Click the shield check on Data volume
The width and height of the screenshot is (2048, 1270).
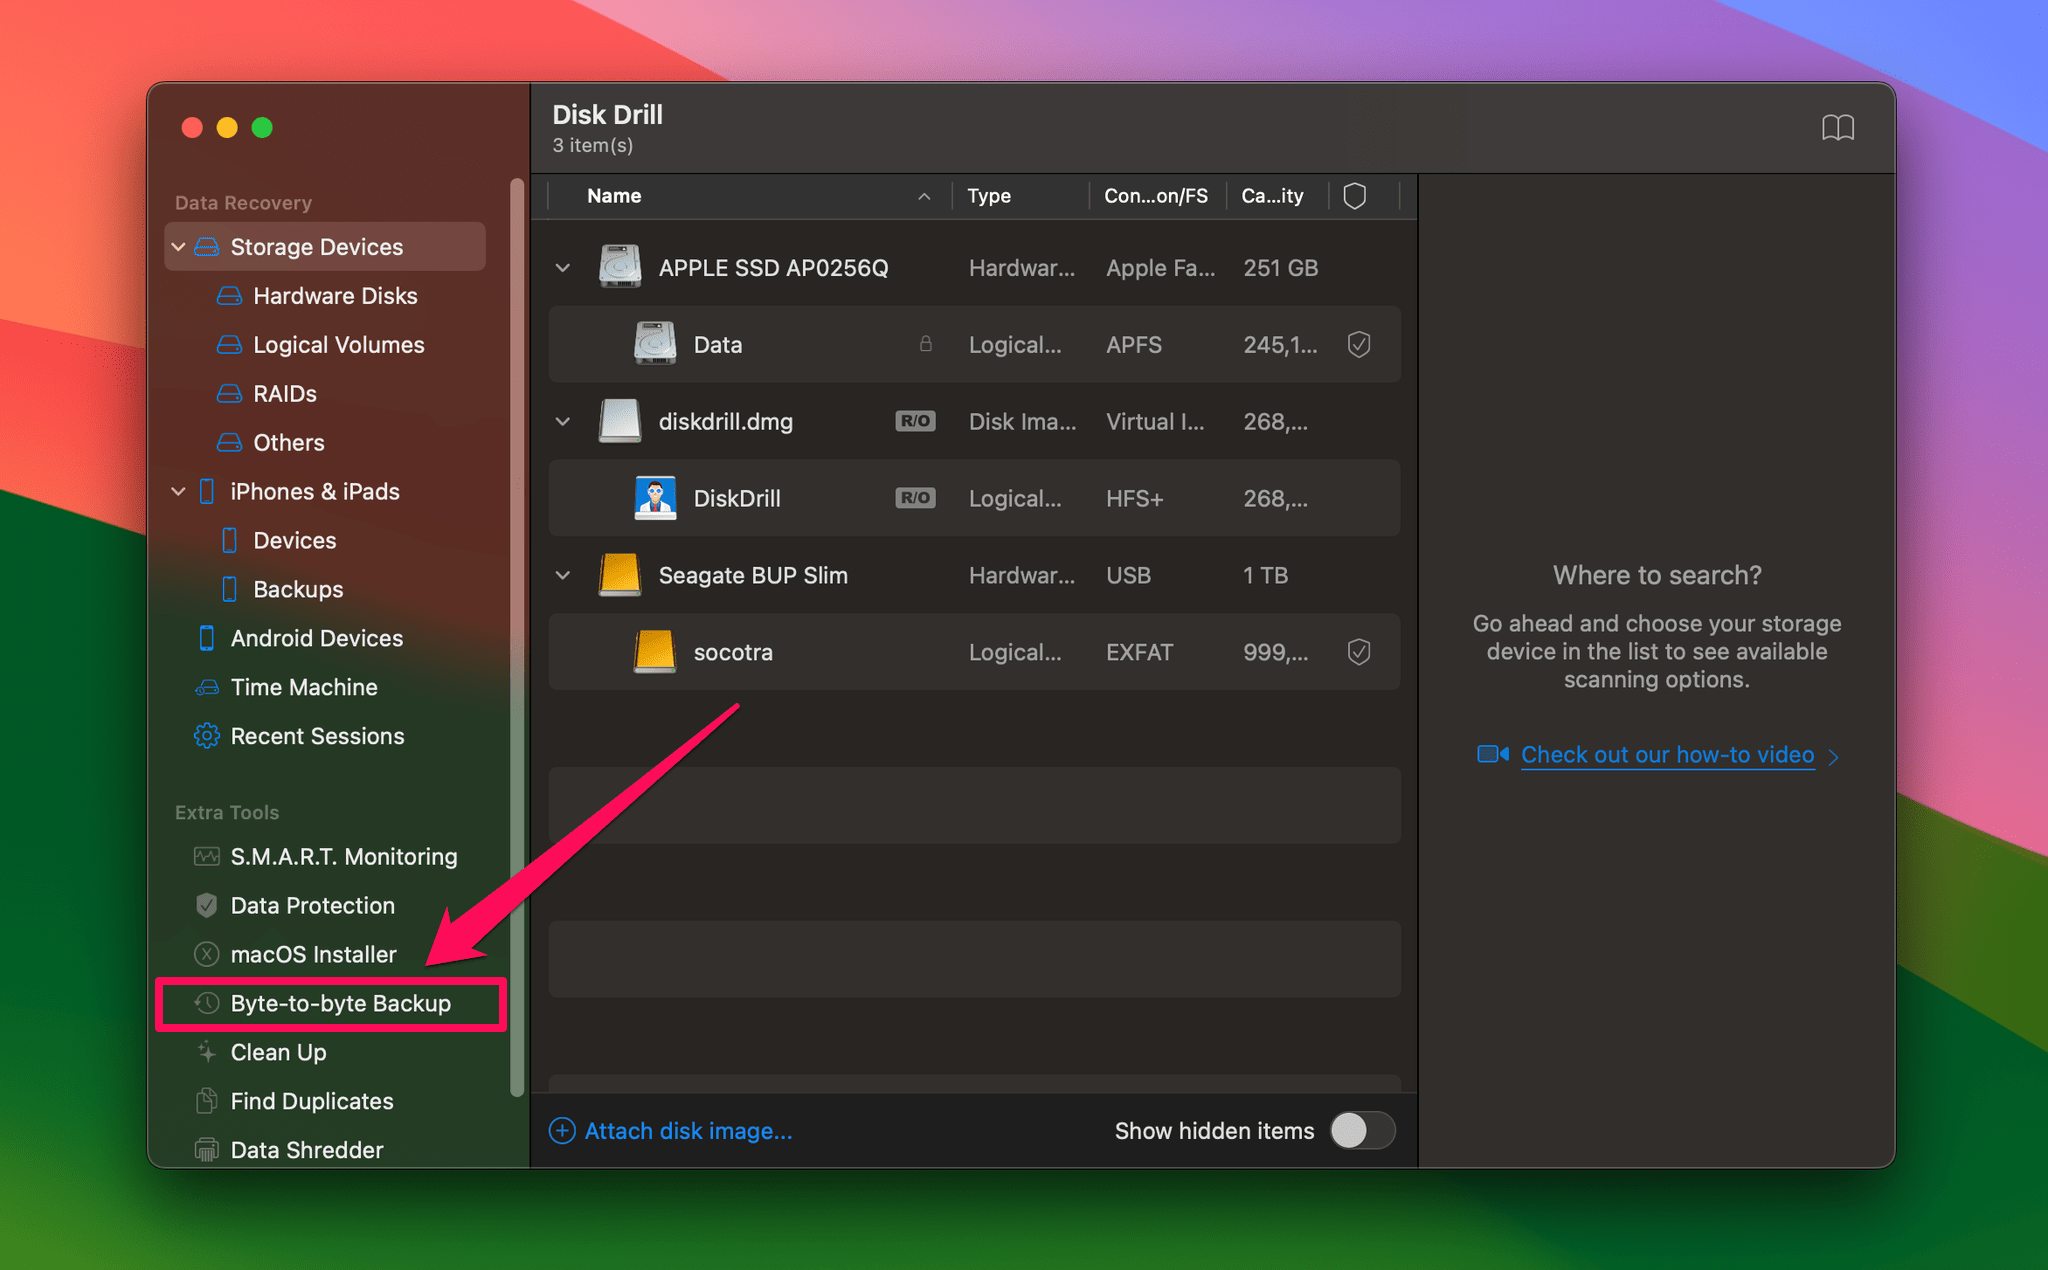[x=1358, y=344]
